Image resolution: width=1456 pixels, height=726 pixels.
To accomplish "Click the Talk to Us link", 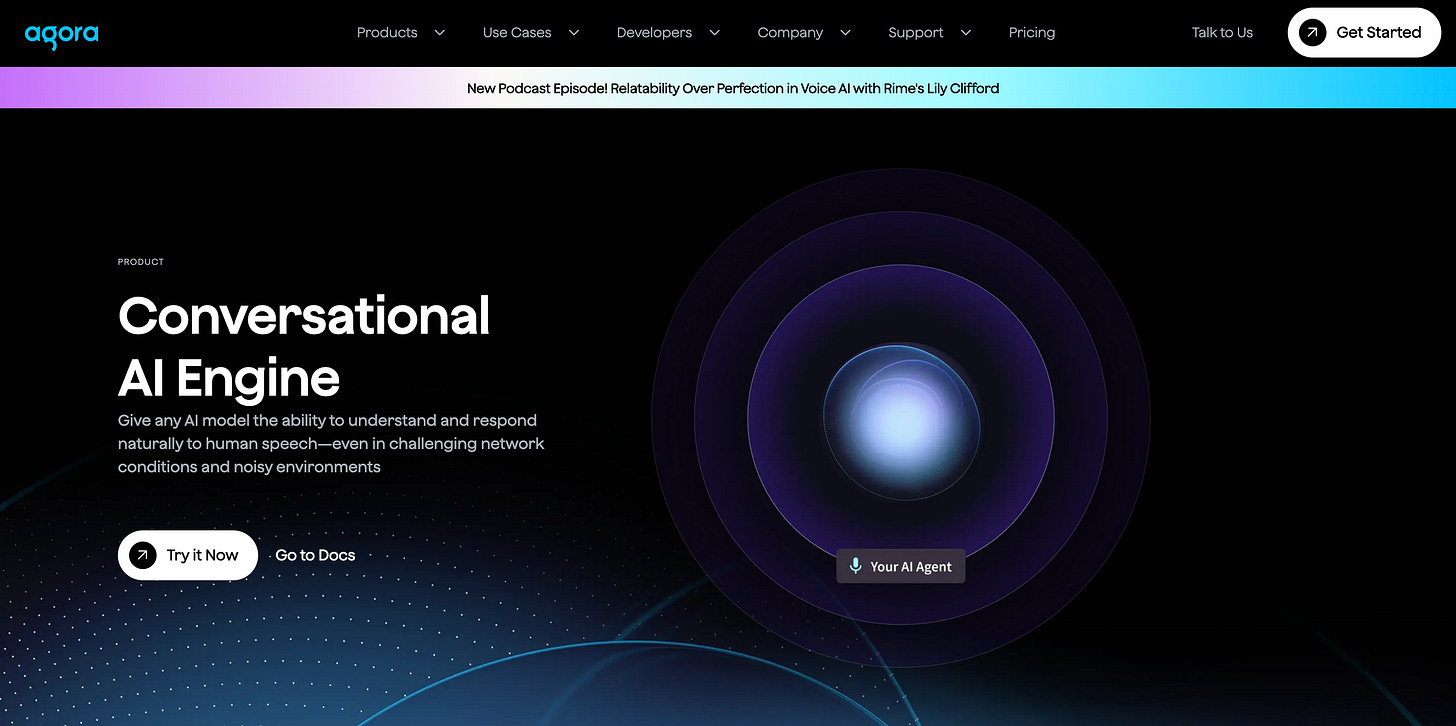I will (1222, 33).
